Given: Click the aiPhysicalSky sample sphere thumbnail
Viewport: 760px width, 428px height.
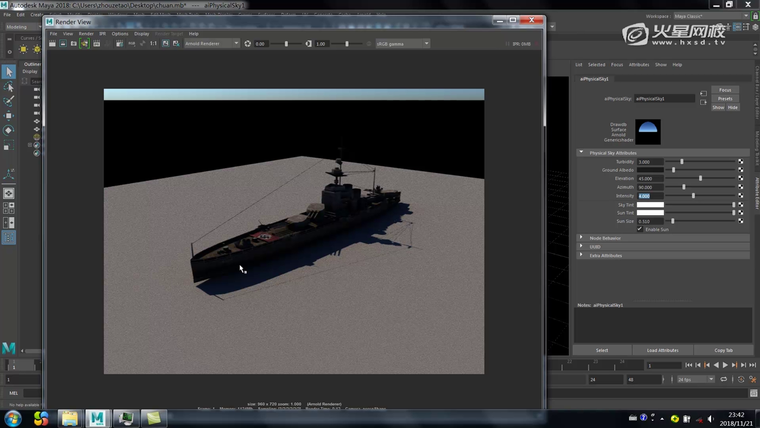Looking at the screenshot, I should click(648, 130).
